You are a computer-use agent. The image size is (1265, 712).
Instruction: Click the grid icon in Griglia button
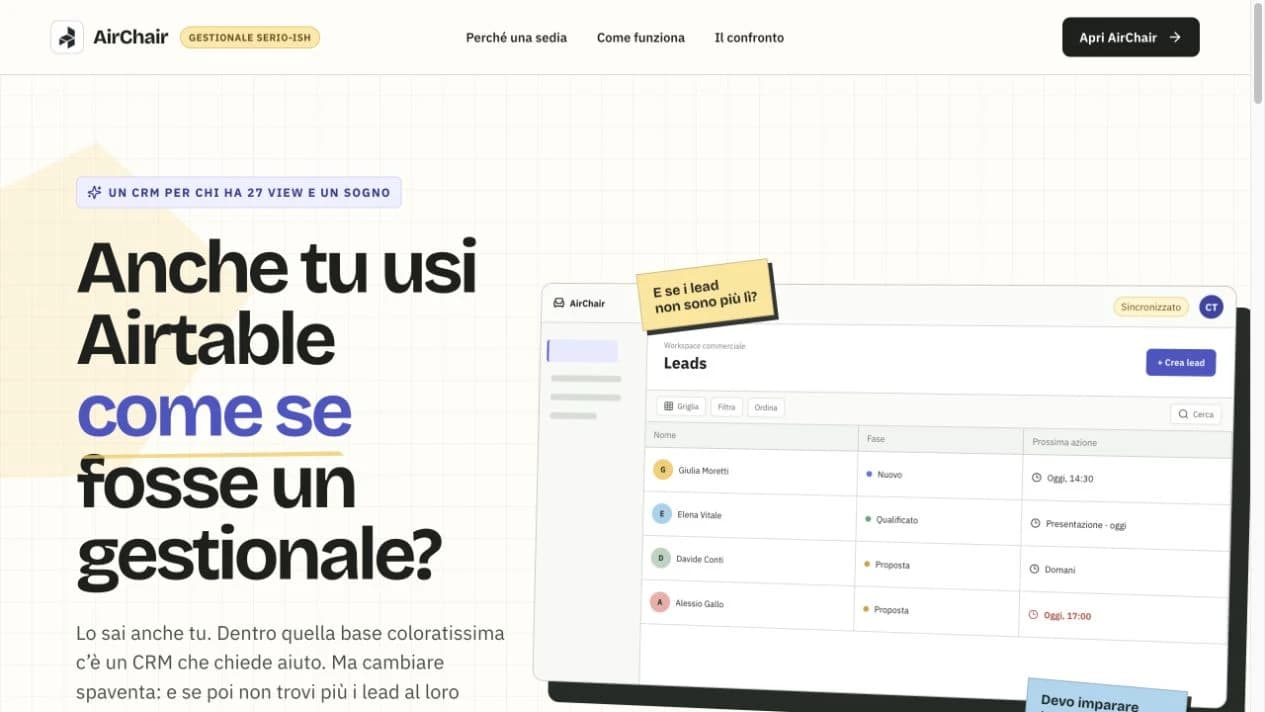(x=669, y=407)
